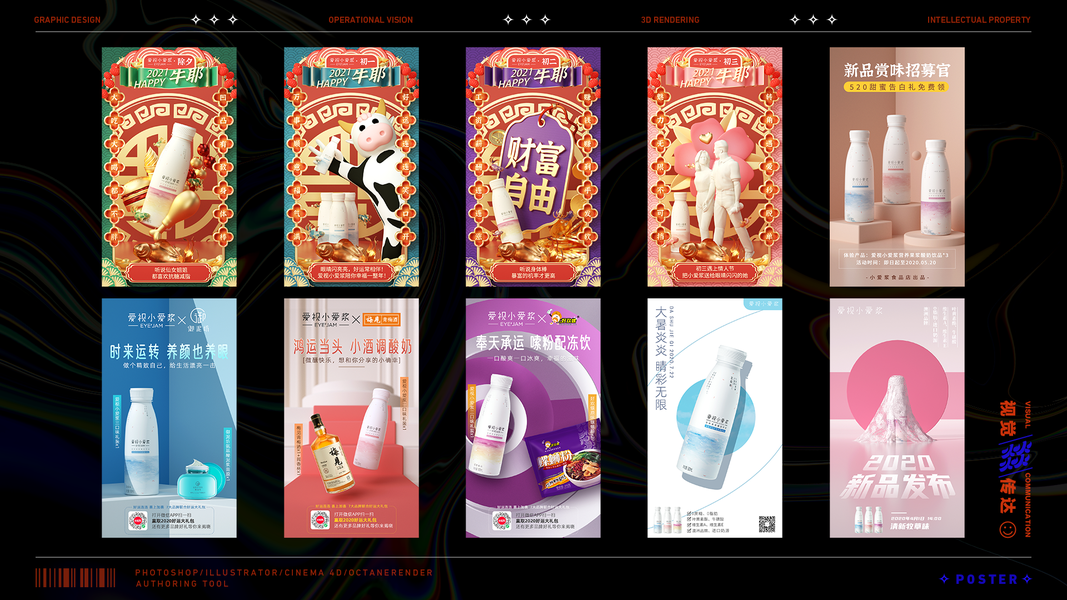Click the orange smiley face icon

pyautogui.click(x=1008, y=529)
